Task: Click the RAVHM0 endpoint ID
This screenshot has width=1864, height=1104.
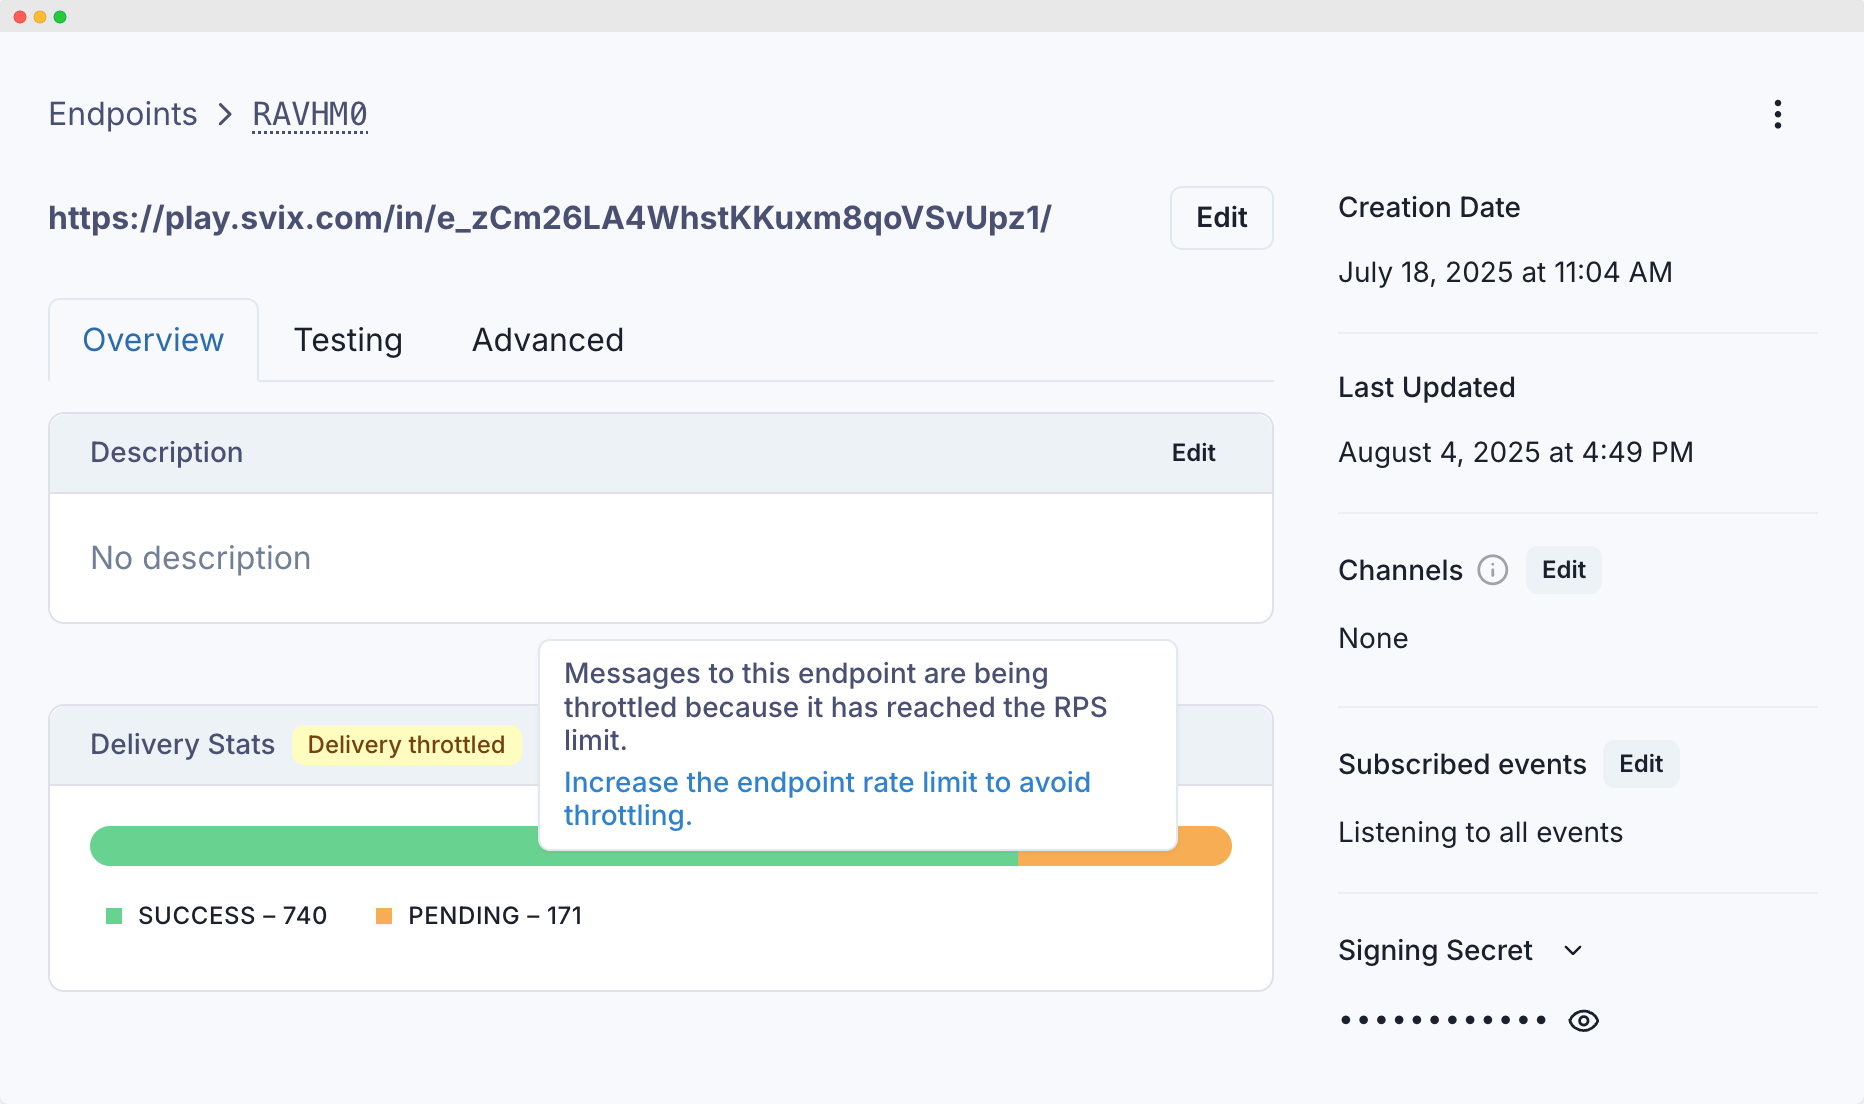Action: point(310,115)
